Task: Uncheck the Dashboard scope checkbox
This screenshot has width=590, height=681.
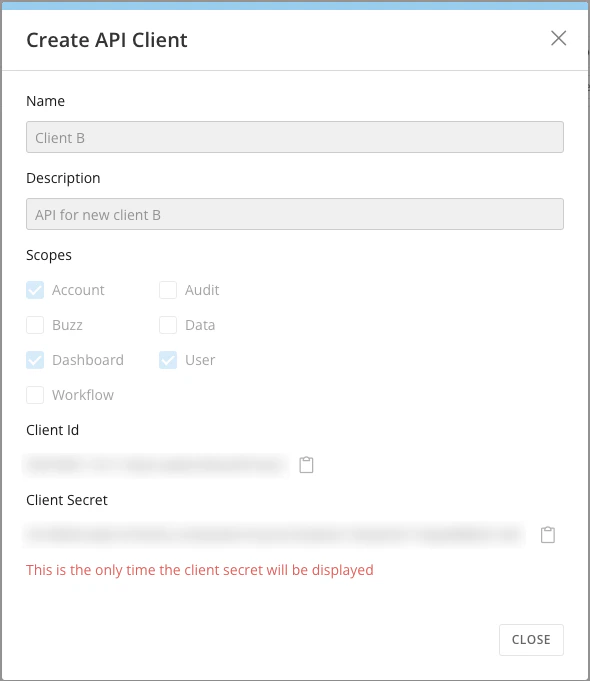Action: pyautogui.click(x=35, y=360)
